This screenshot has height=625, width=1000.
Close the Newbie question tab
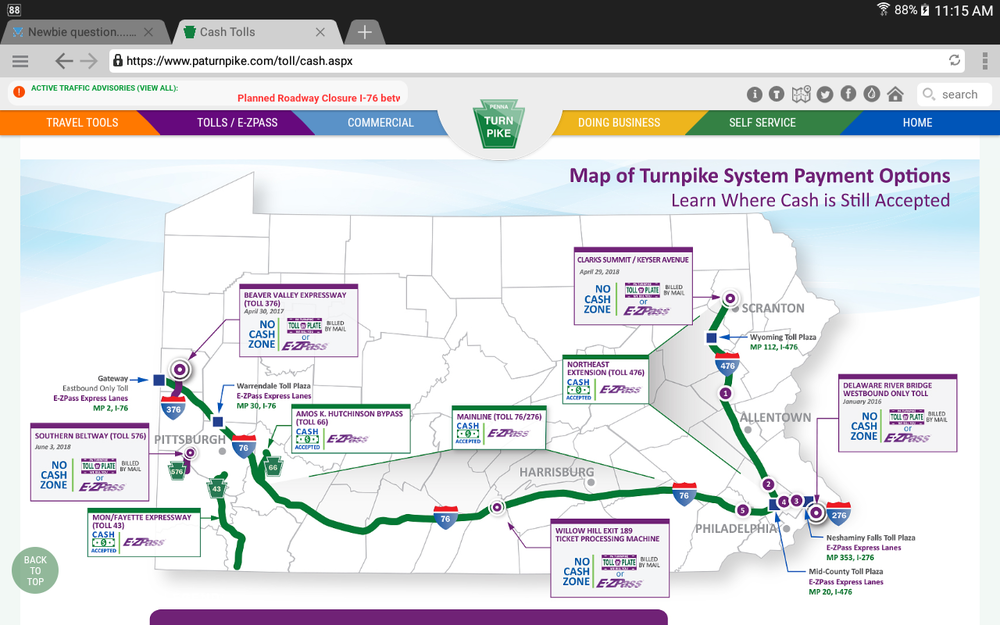pos(149,32)
